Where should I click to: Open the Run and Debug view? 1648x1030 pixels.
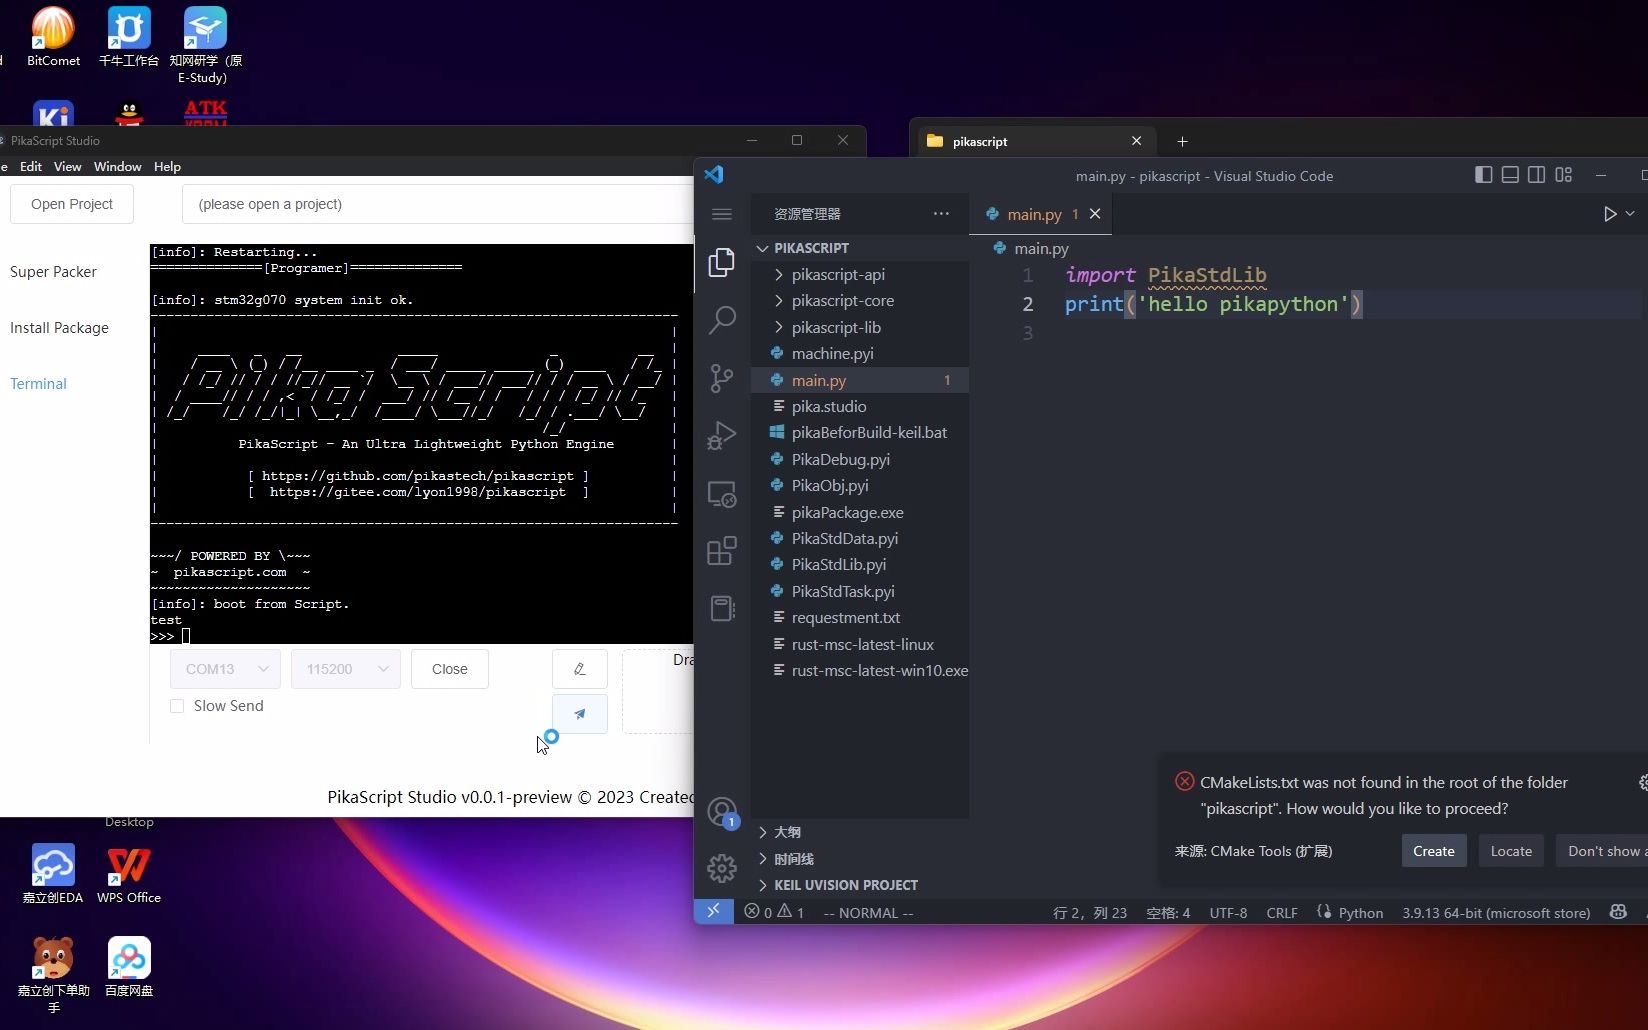click(722, 435)
